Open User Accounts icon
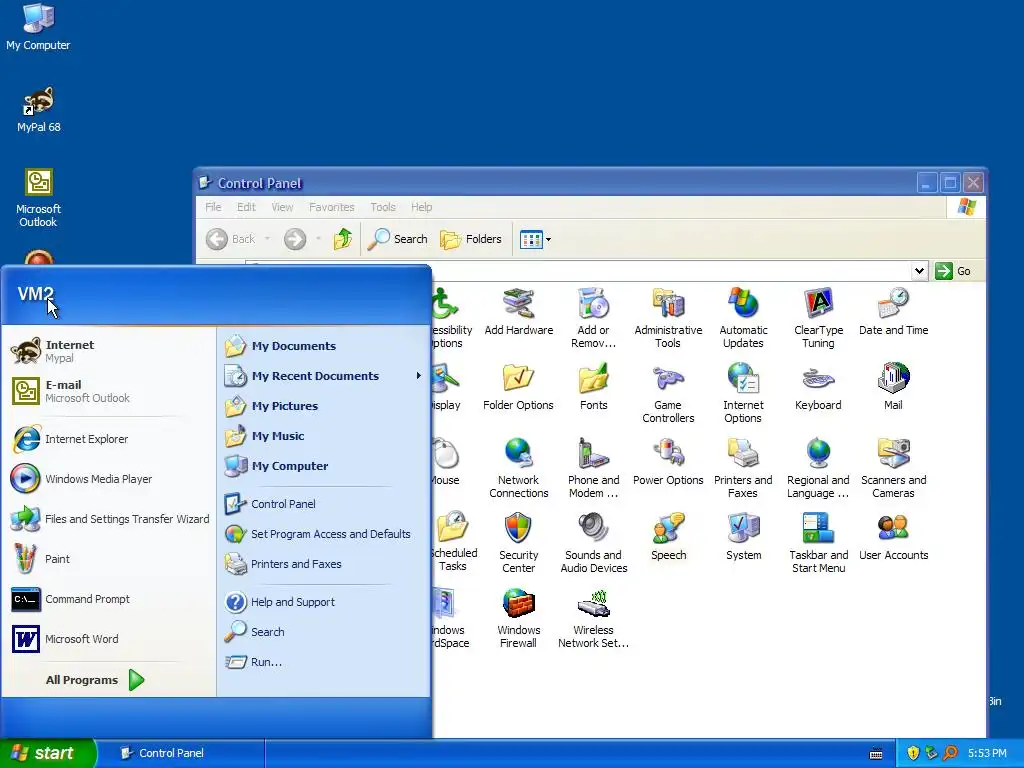The width and height of the screenshot is (1024, 768). [x=893, y=538]
